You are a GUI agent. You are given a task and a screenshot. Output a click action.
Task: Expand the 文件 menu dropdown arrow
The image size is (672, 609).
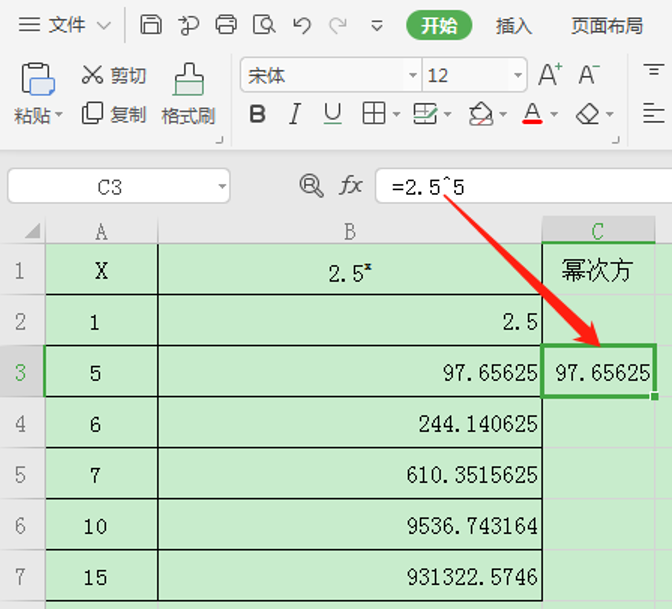(x=104, y=26)
